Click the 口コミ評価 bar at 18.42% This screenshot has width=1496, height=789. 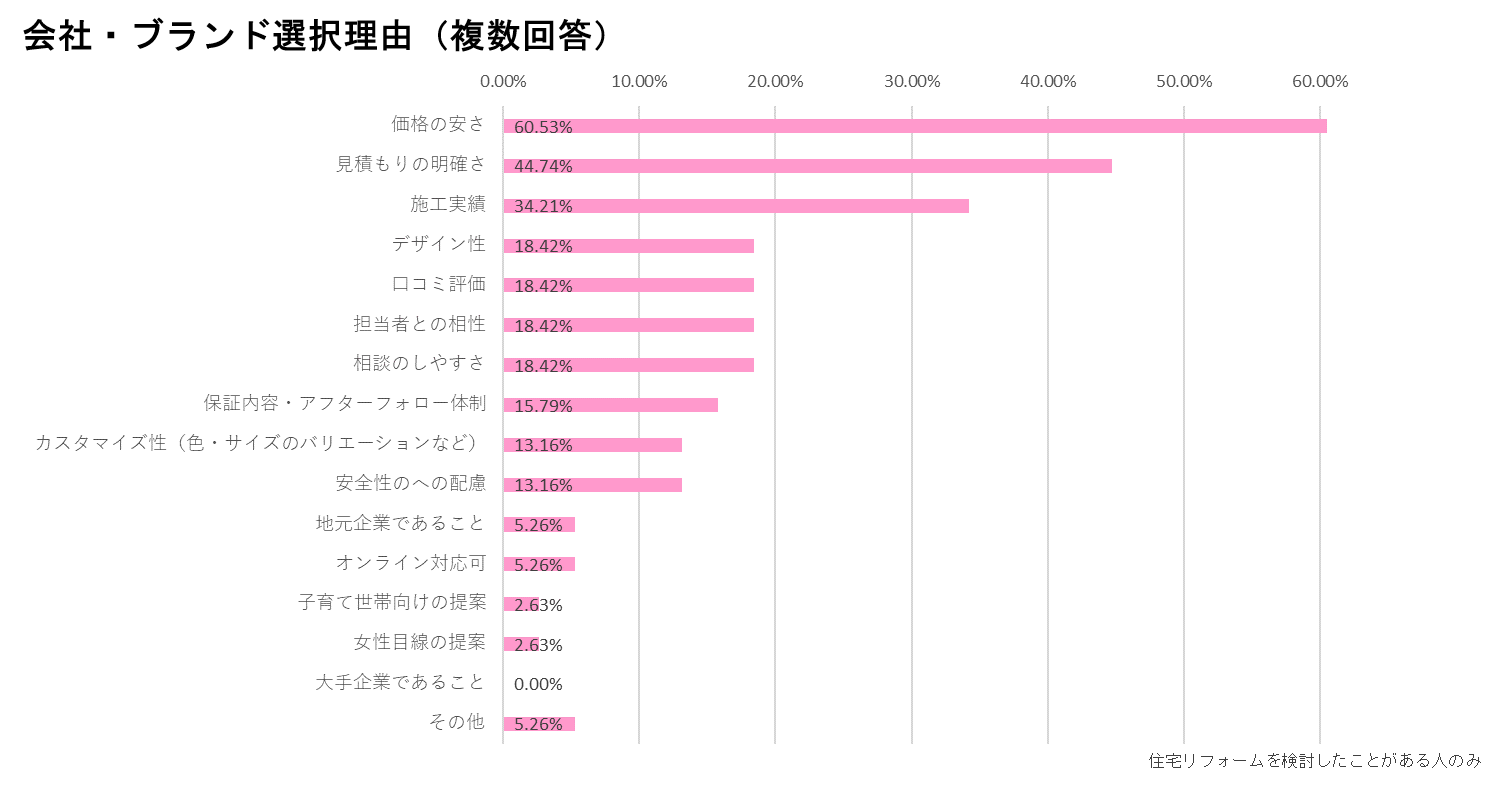click(x=628, y=285)
